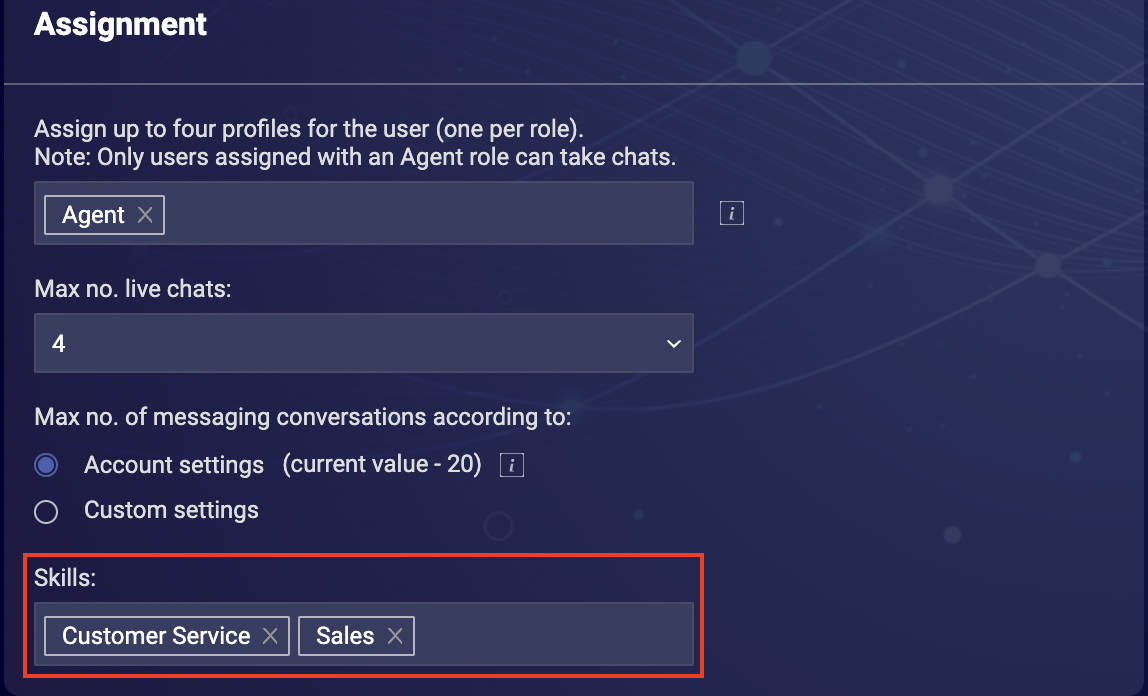
Task: Select the Custom settings radio button
Action: pyautogui.click(x=46, y=512)
